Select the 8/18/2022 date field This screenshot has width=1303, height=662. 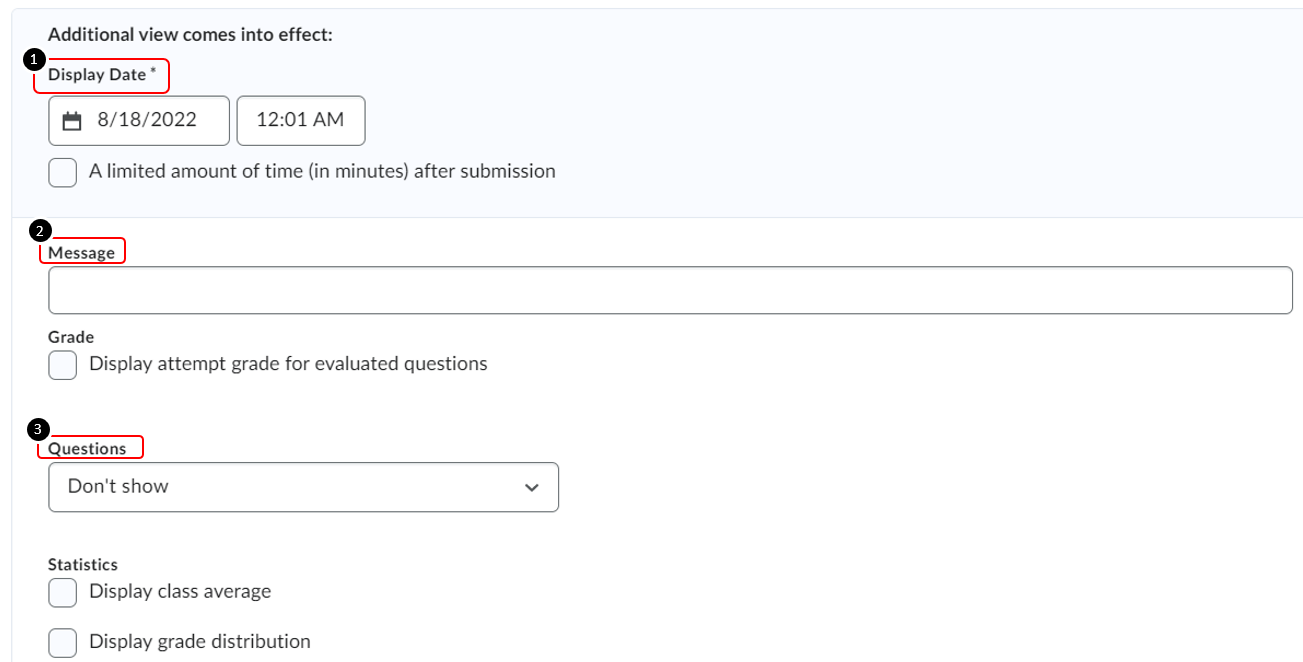click(146, 120)
